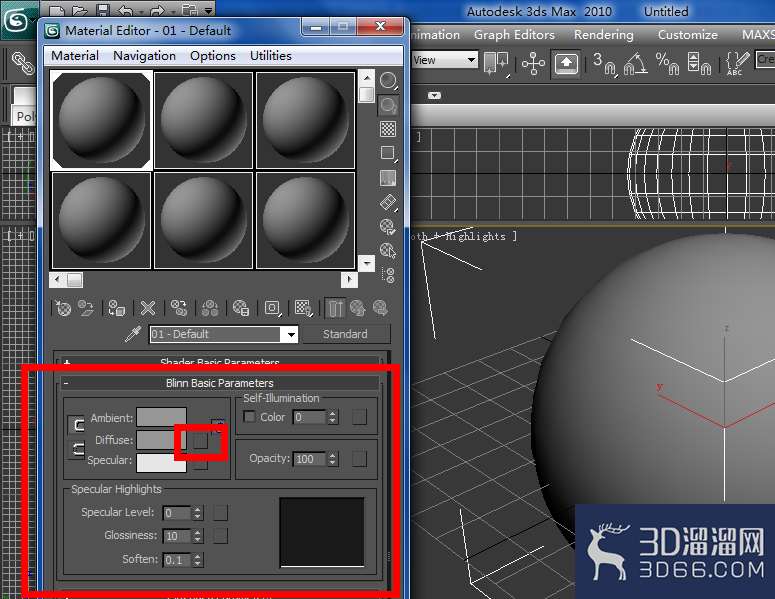Open Video Color Check tool
The image size is (775, 599).
pos(388,177)
